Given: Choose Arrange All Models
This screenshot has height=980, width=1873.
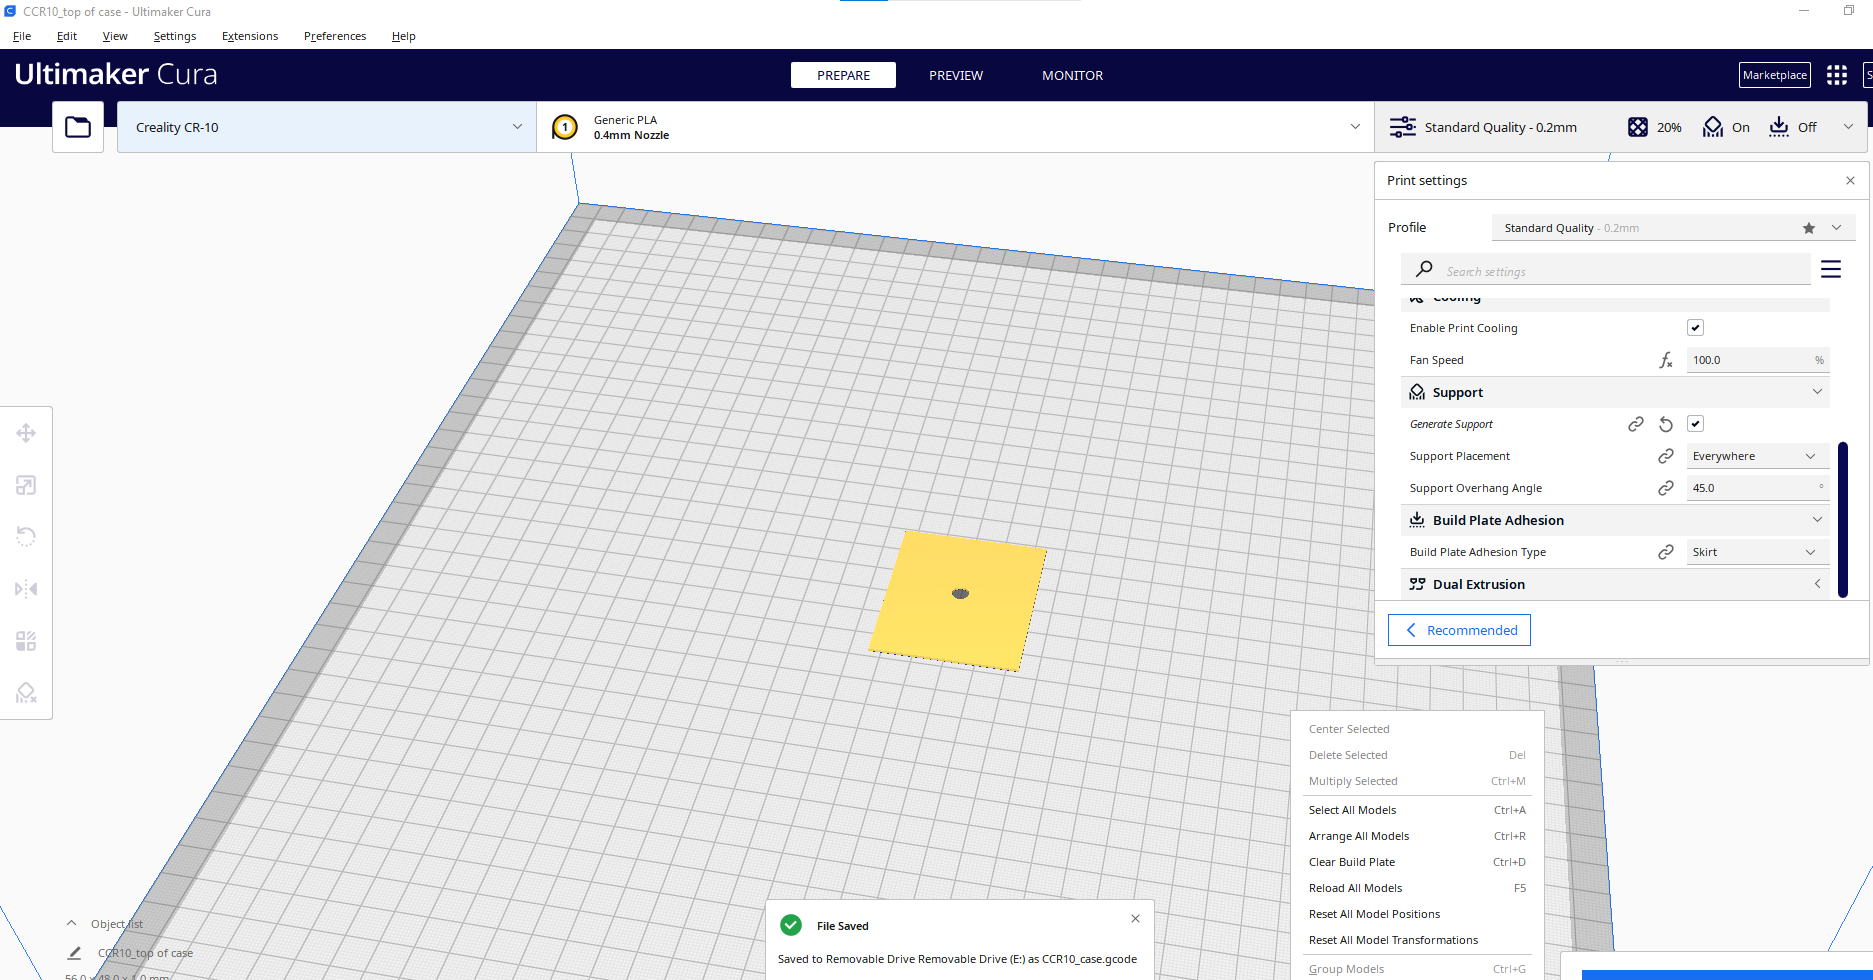Looking at the screenshot, I should pos(1417,836).
